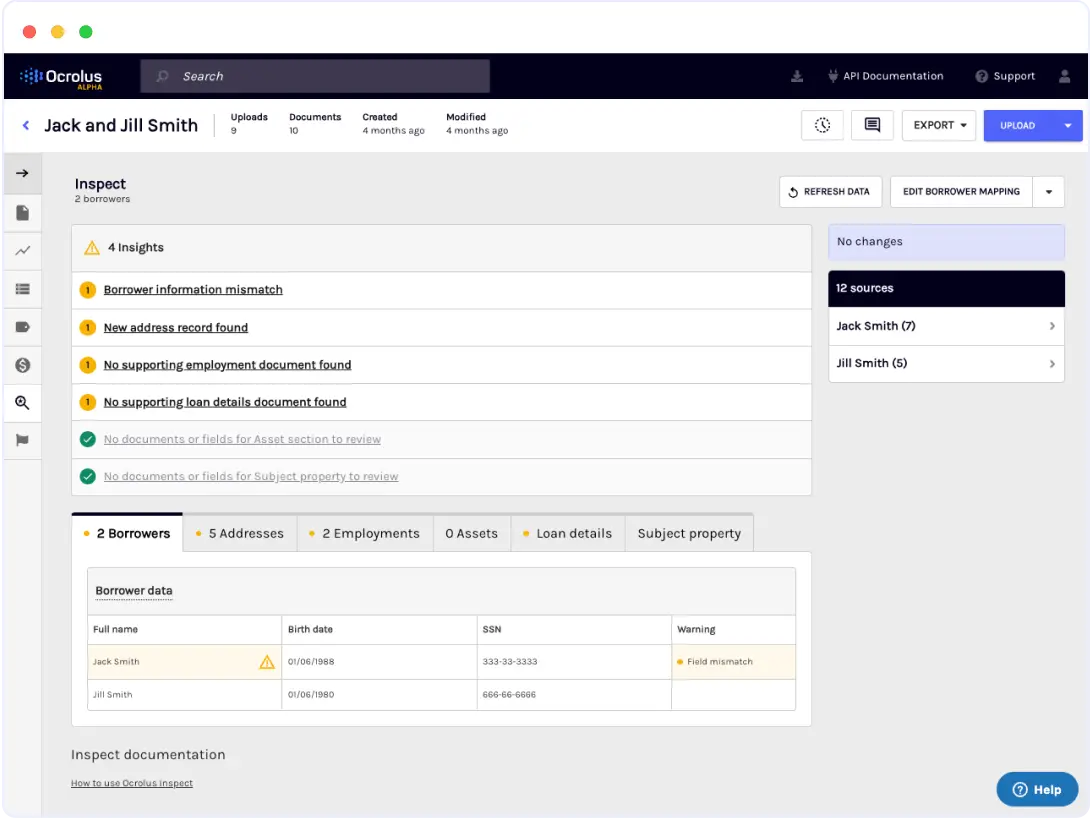Switch to the Loan details tab
1090x818 pixels.
[x=567, y=533]
